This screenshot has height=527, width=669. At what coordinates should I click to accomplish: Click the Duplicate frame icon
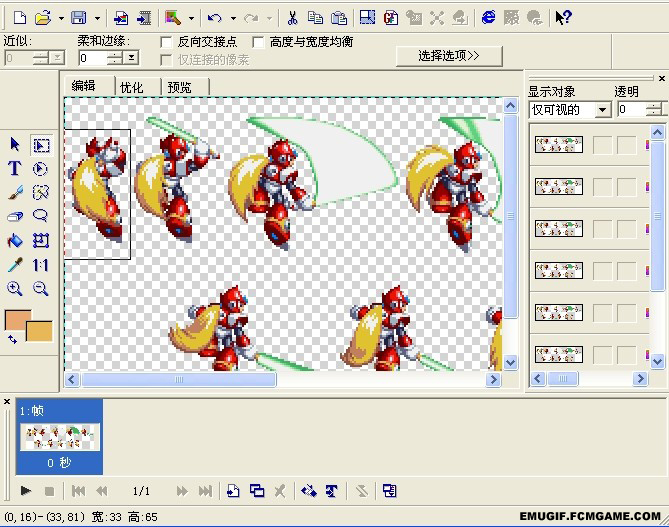tap(257, 491)
